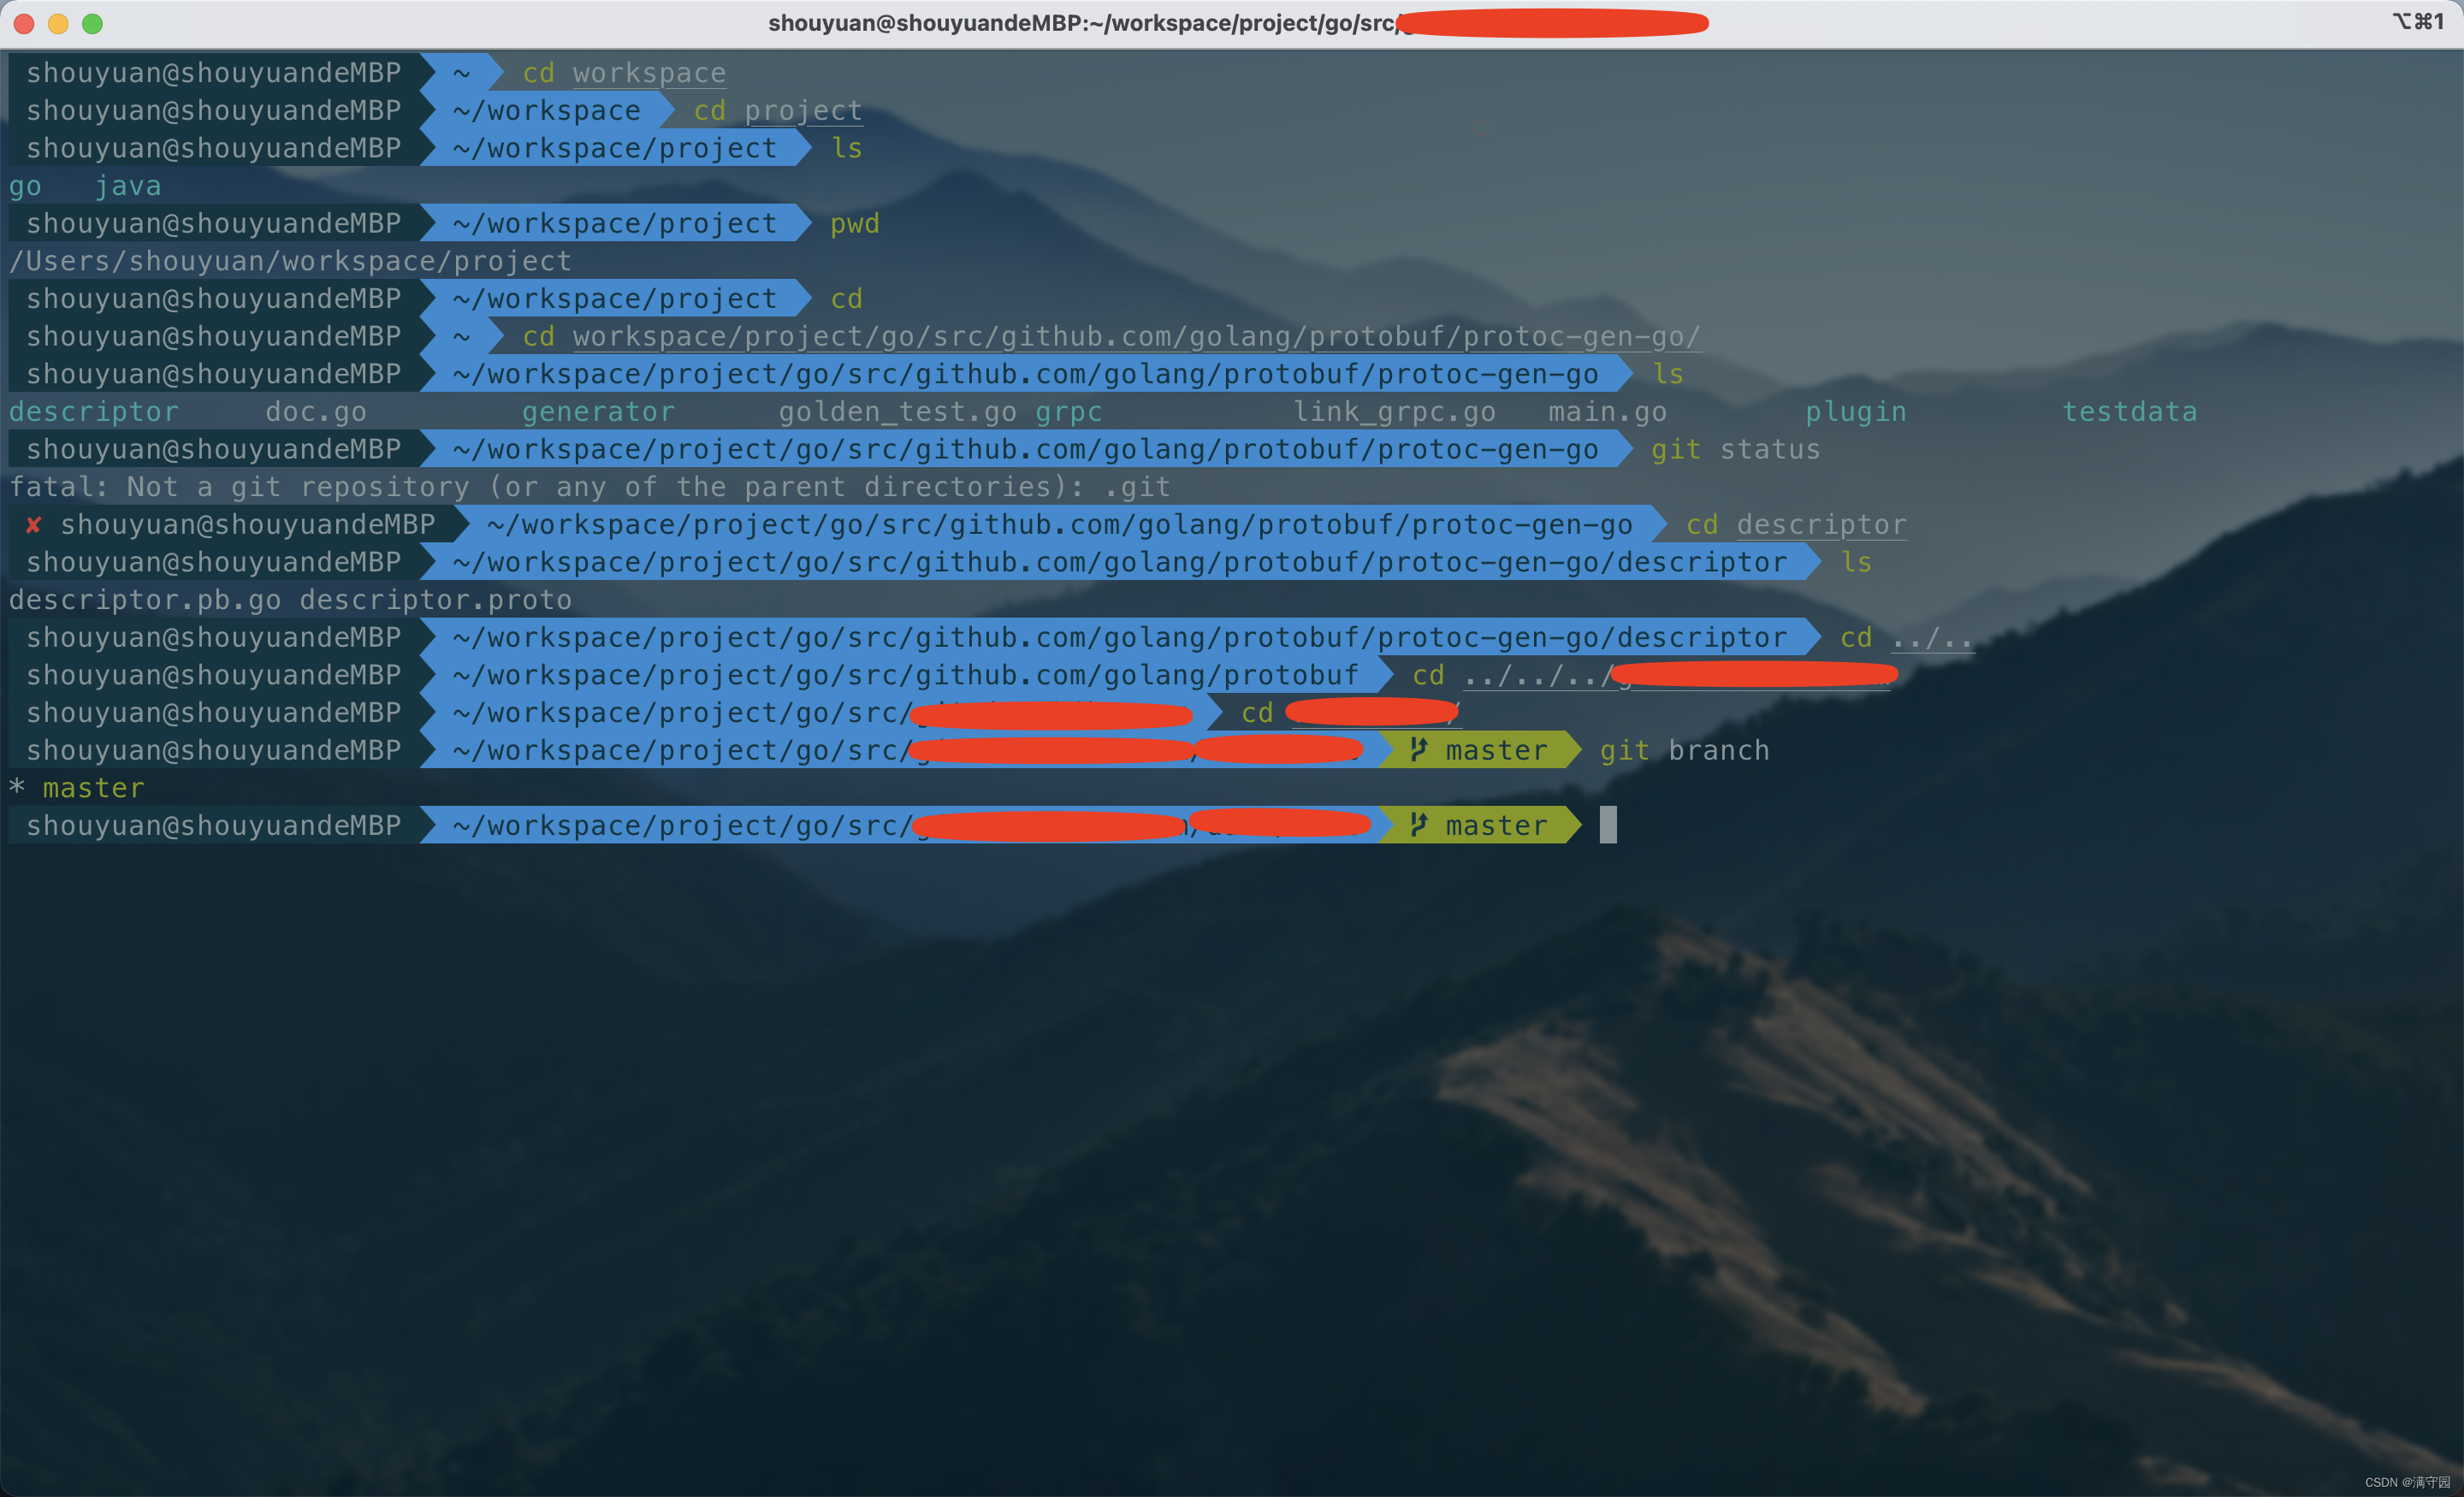This screenshot has height=1497, width=2464.
Task: Click the descriptor directory in ls output
Action: pos(93,412)
